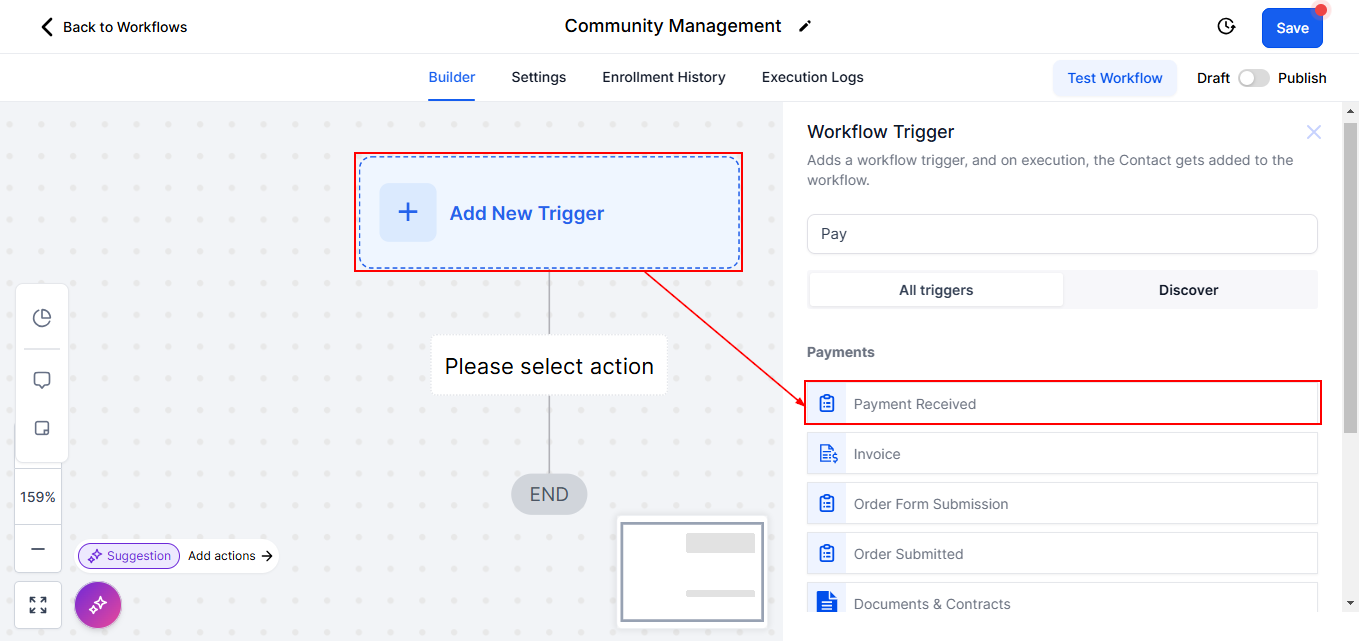This screenshot has height=641, width=1359.
Task: Choose the Order Form Submission trigger
Action: coord(1062,503)
